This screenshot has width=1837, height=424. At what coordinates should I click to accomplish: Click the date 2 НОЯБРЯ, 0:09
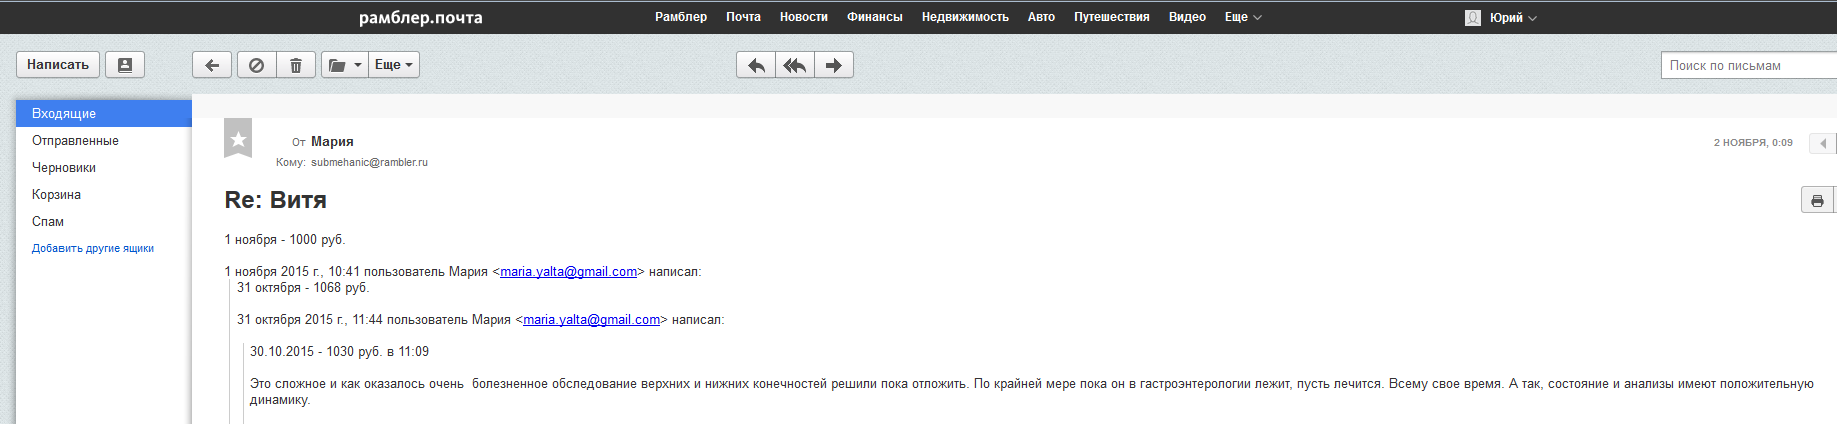point(1753,143)
